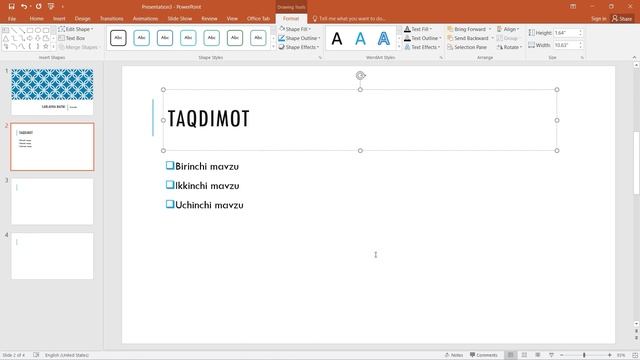Open the Customize Quick Access Toolbar arrow
This screenshot has height=360, width=640.
pyautogui.click(x=62, y=7)
